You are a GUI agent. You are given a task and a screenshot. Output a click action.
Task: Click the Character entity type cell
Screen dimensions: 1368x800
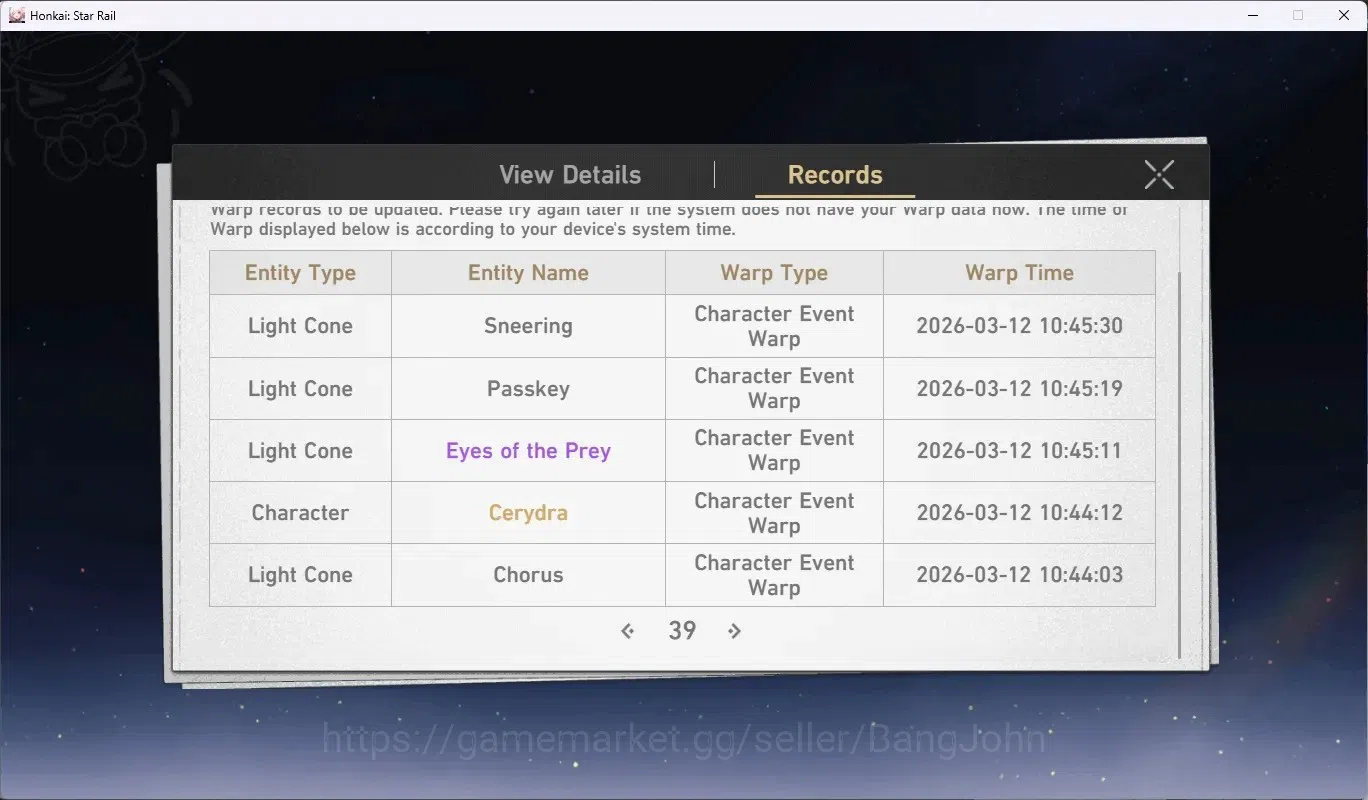click(300, 513)
